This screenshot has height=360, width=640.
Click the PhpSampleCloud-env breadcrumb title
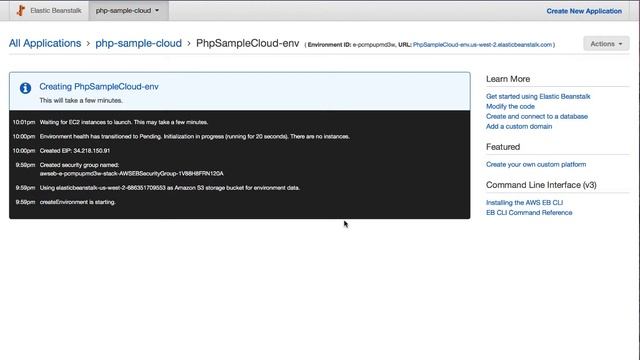[x=247, y=43]
